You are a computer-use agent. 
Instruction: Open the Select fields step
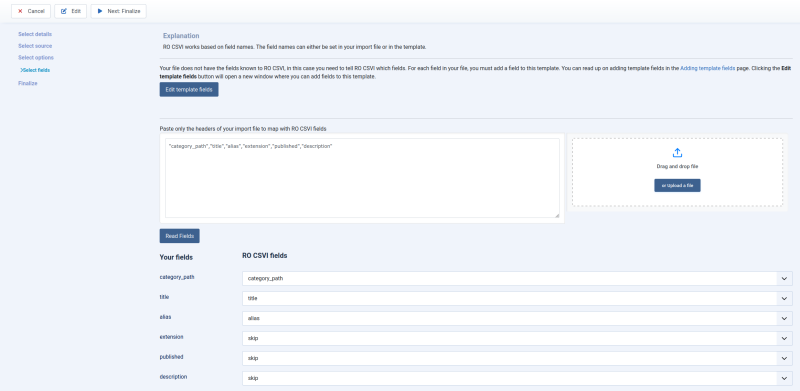tap(35, 70)
